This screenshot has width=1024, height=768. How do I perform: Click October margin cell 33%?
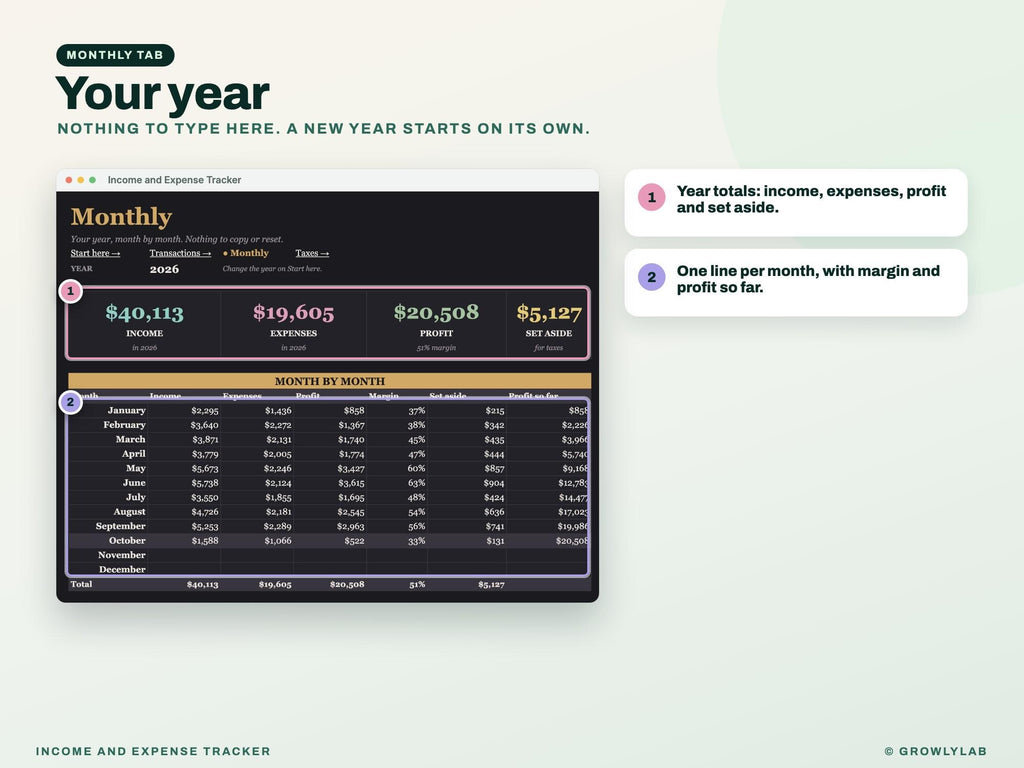point(417,541)
